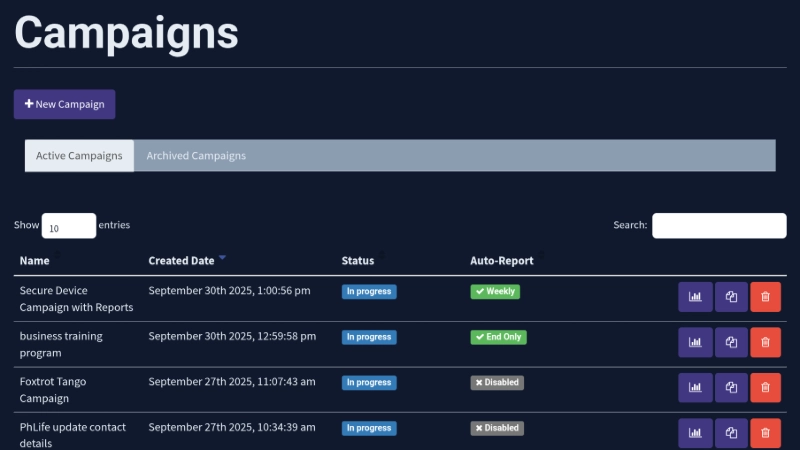
Task: Click Disabled badge in PhLife row
Action: pyautogui.click(x=497, y=428)
